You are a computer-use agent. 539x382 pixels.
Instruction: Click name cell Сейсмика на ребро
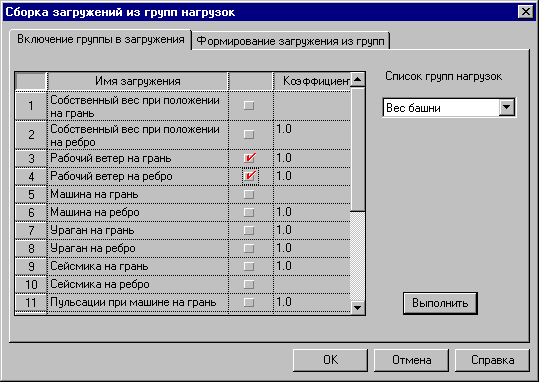coord(138,284)
